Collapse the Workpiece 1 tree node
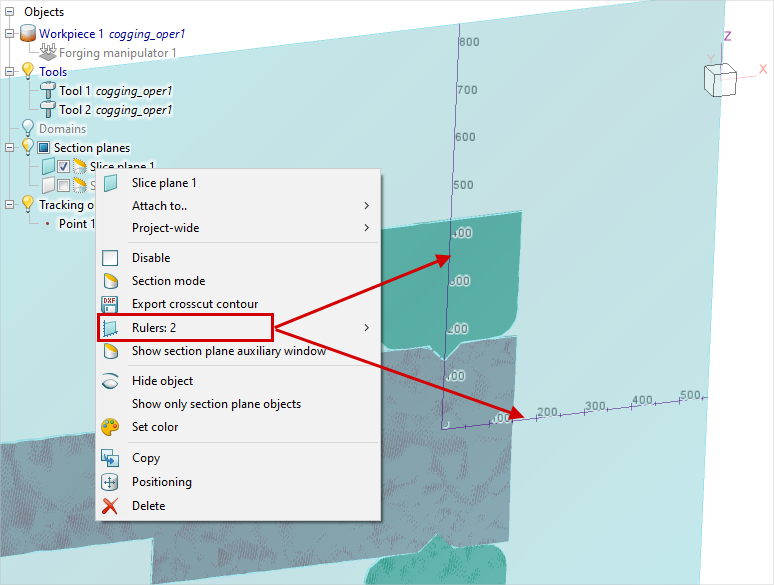774x585 pixels. click(10, 34)
